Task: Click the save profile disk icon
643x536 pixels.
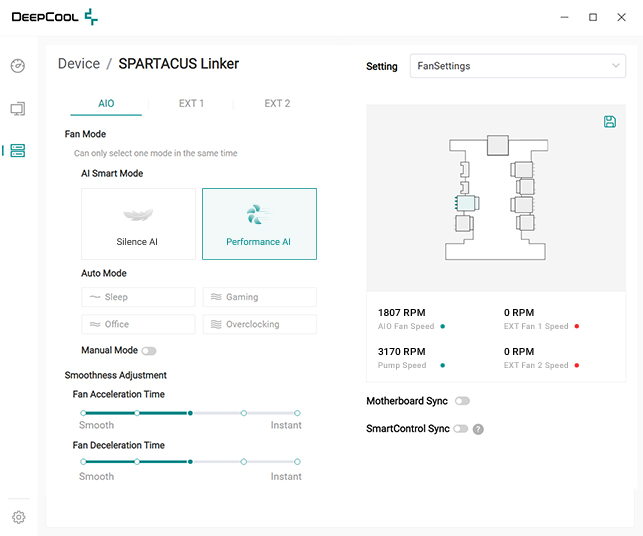Action: 610,122
